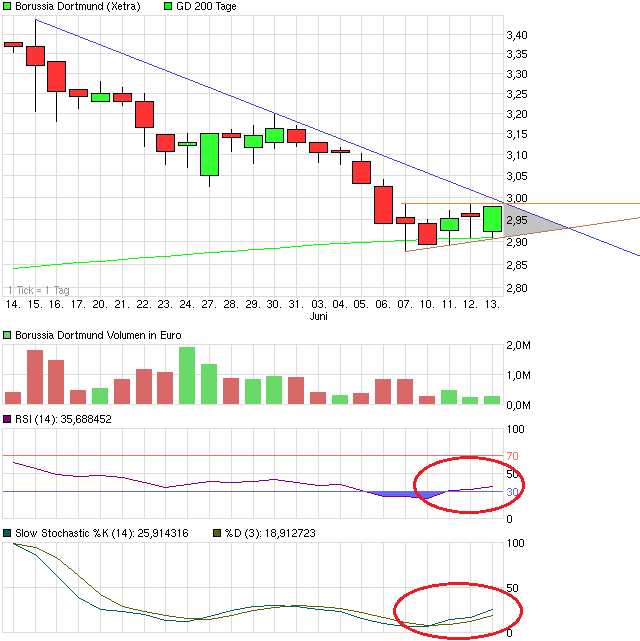Click the 1,0M volume axis label

pyautogui.click(x=518, y=375)
